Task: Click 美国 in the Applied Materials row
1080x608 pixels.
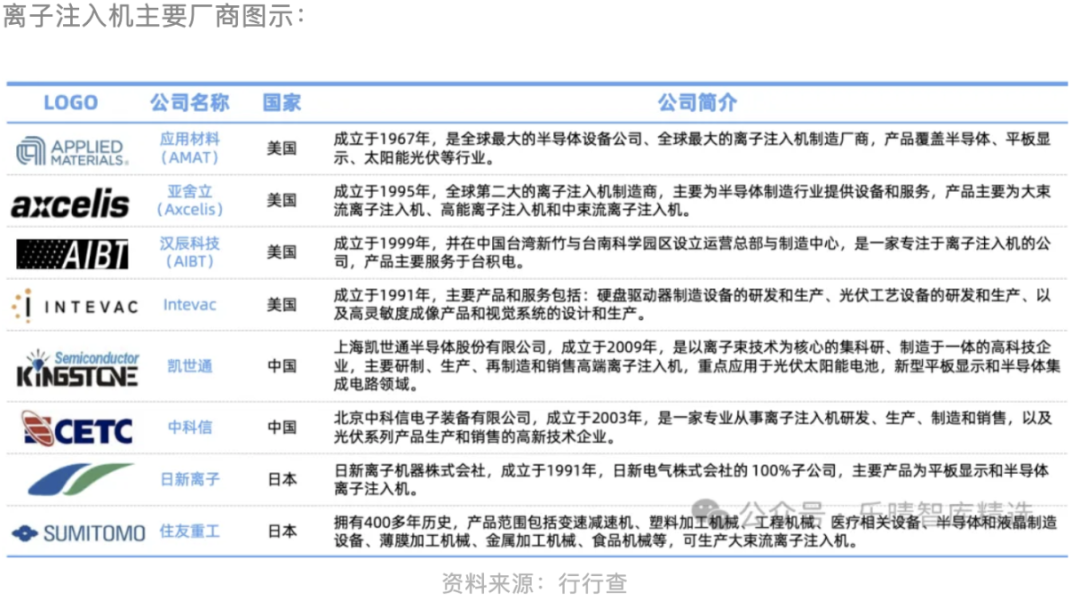Action: [x=282, y=148]
